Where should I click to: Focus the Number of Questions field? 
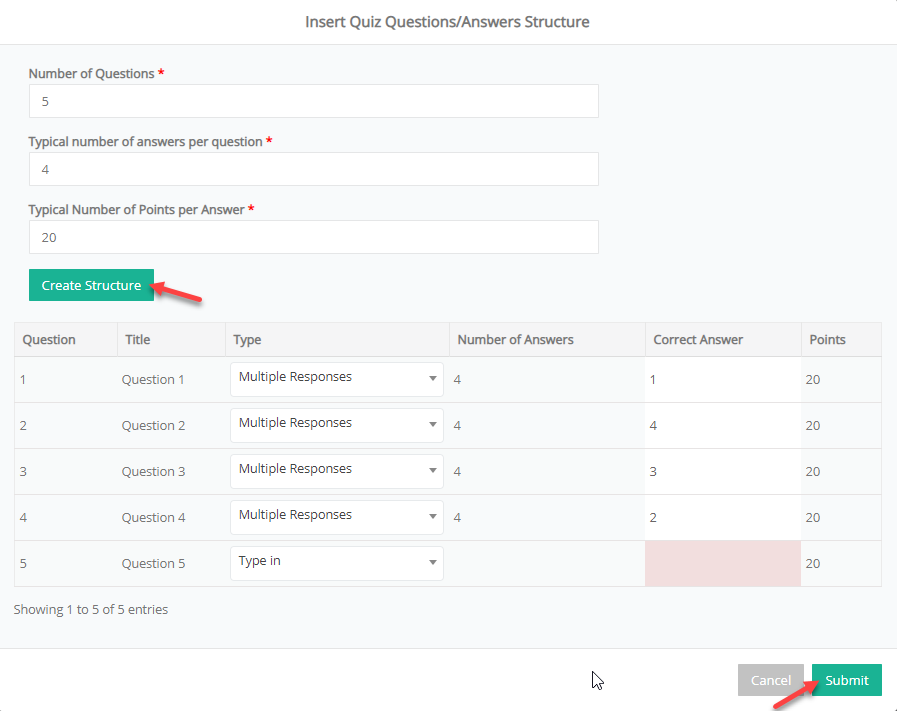[x=313, y=101]
